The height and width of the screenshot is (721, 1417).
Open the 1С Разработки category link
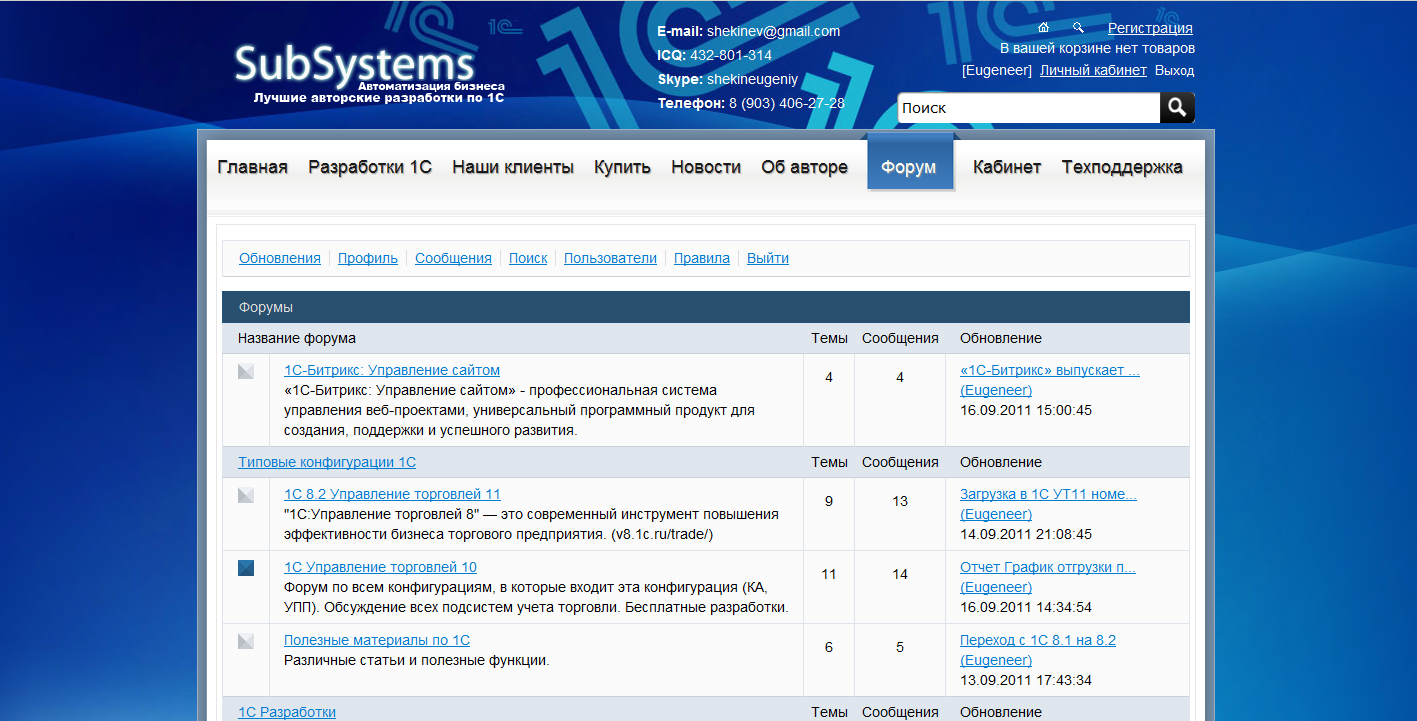click(287, 712)
